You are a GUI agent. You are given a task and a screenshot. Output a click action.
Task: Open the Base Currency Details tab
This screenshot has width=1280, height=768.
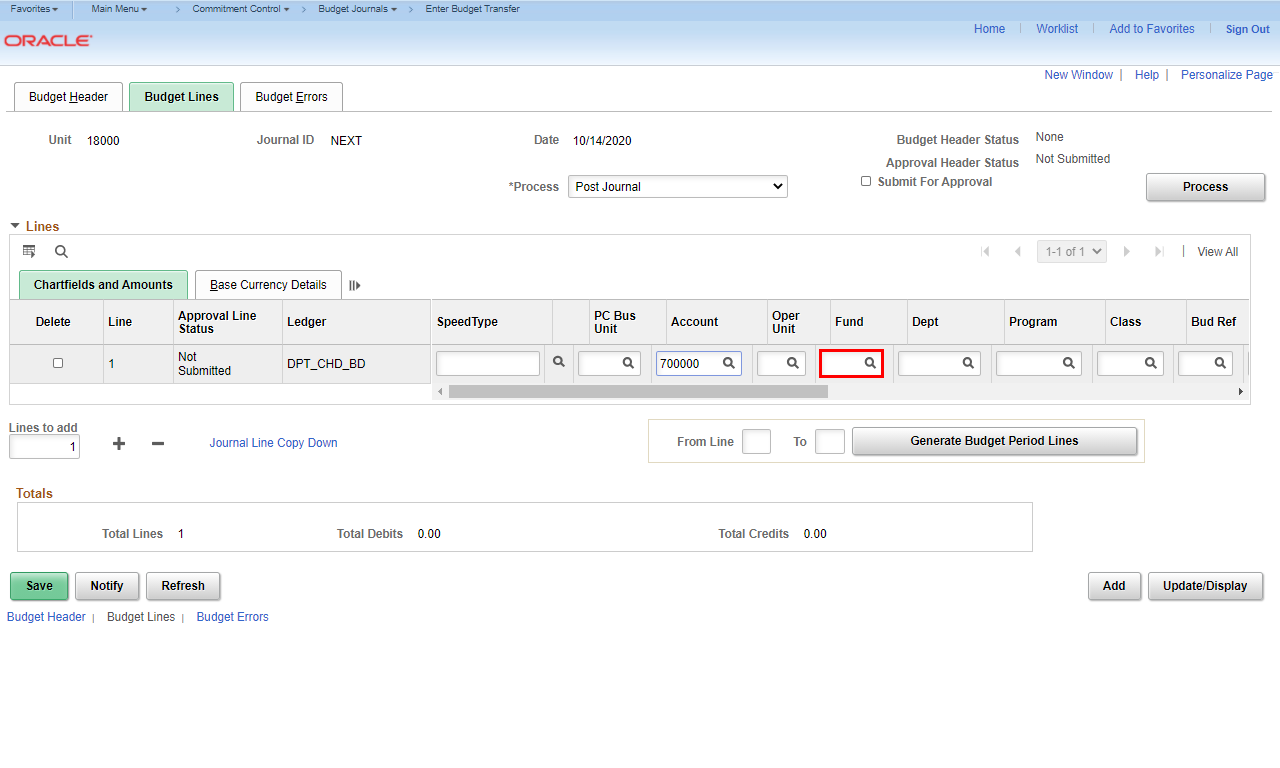coord(268,285)
